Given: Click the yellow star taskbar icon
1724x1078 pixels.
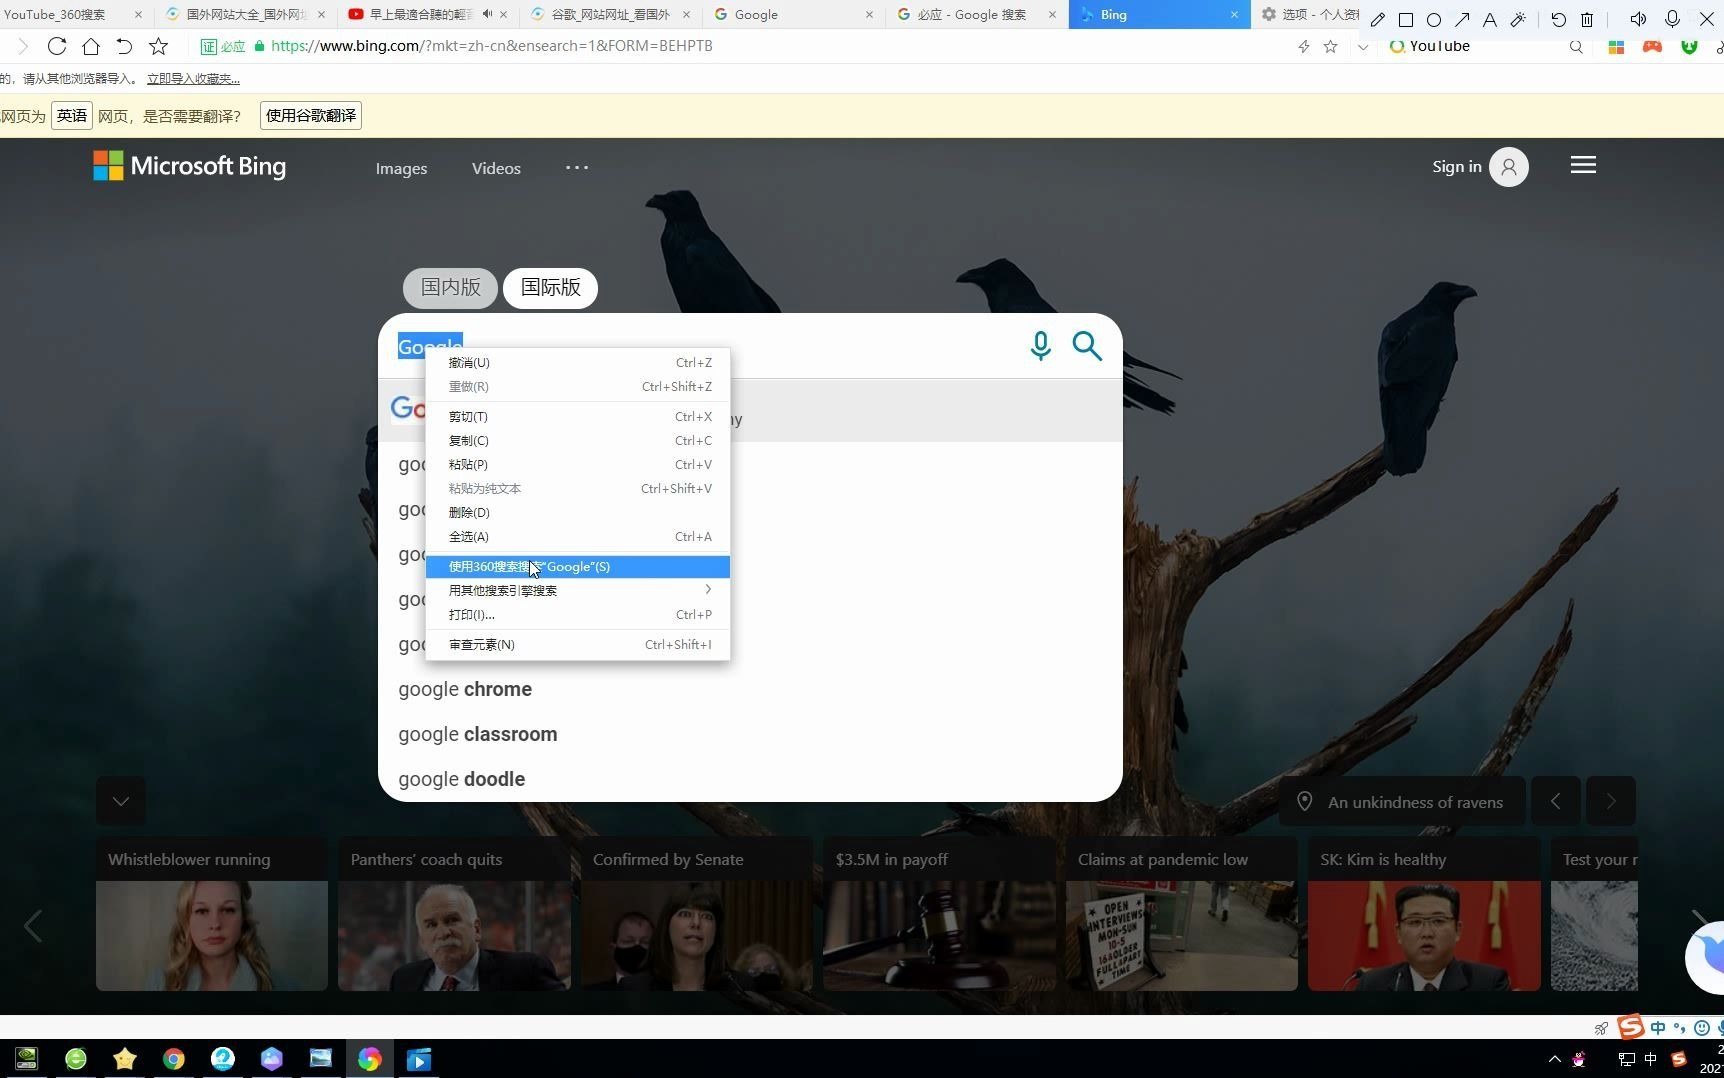Looking at the screenshot, I should [x=125, y=1059].
